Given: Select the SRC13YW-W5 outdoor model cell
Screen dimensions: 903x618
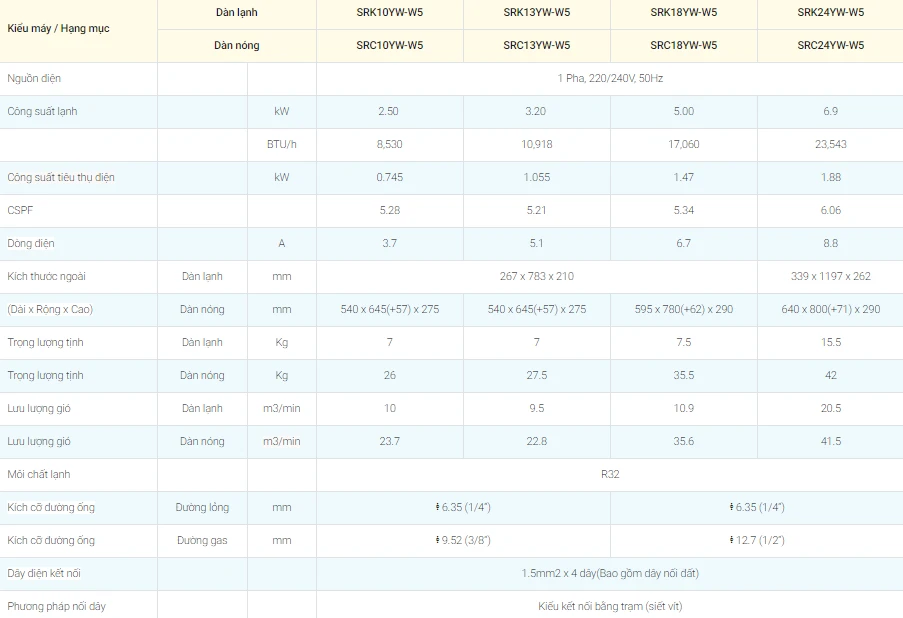Looking at the screenshot, I should coord(536,45).
